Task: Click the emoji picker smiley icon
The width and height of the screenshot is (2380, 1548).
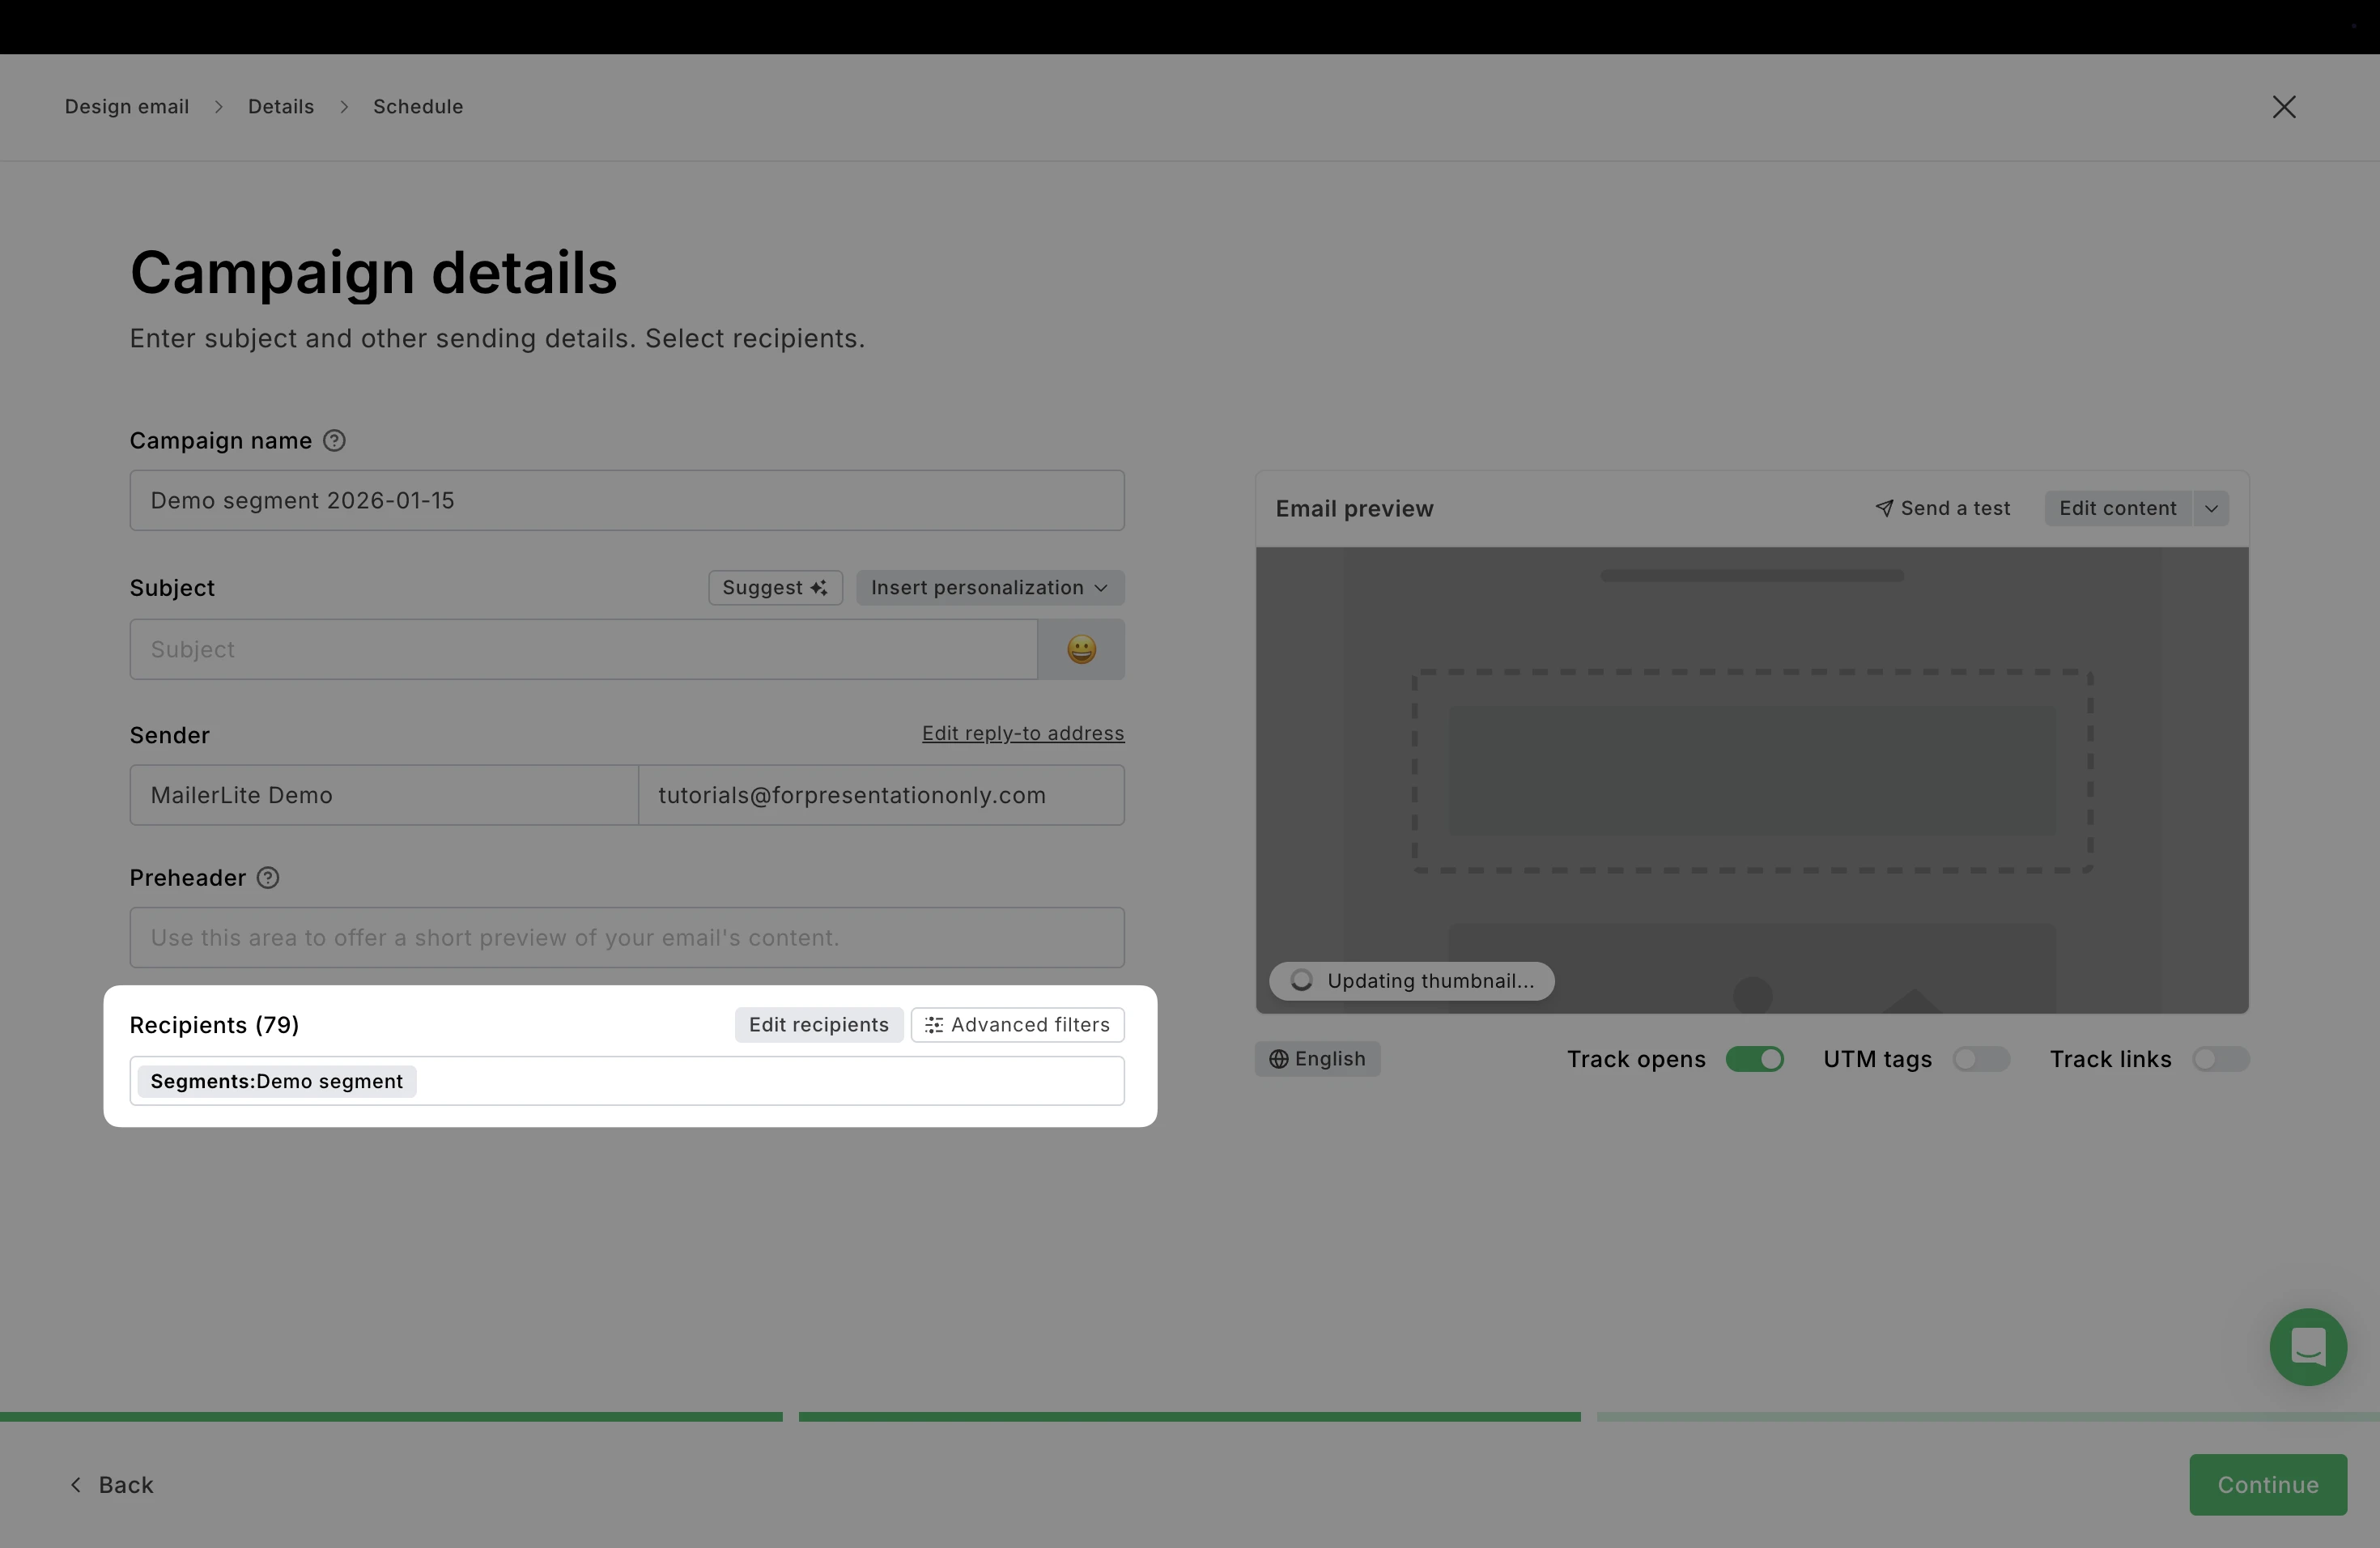Action: (x=1081, y=650)
